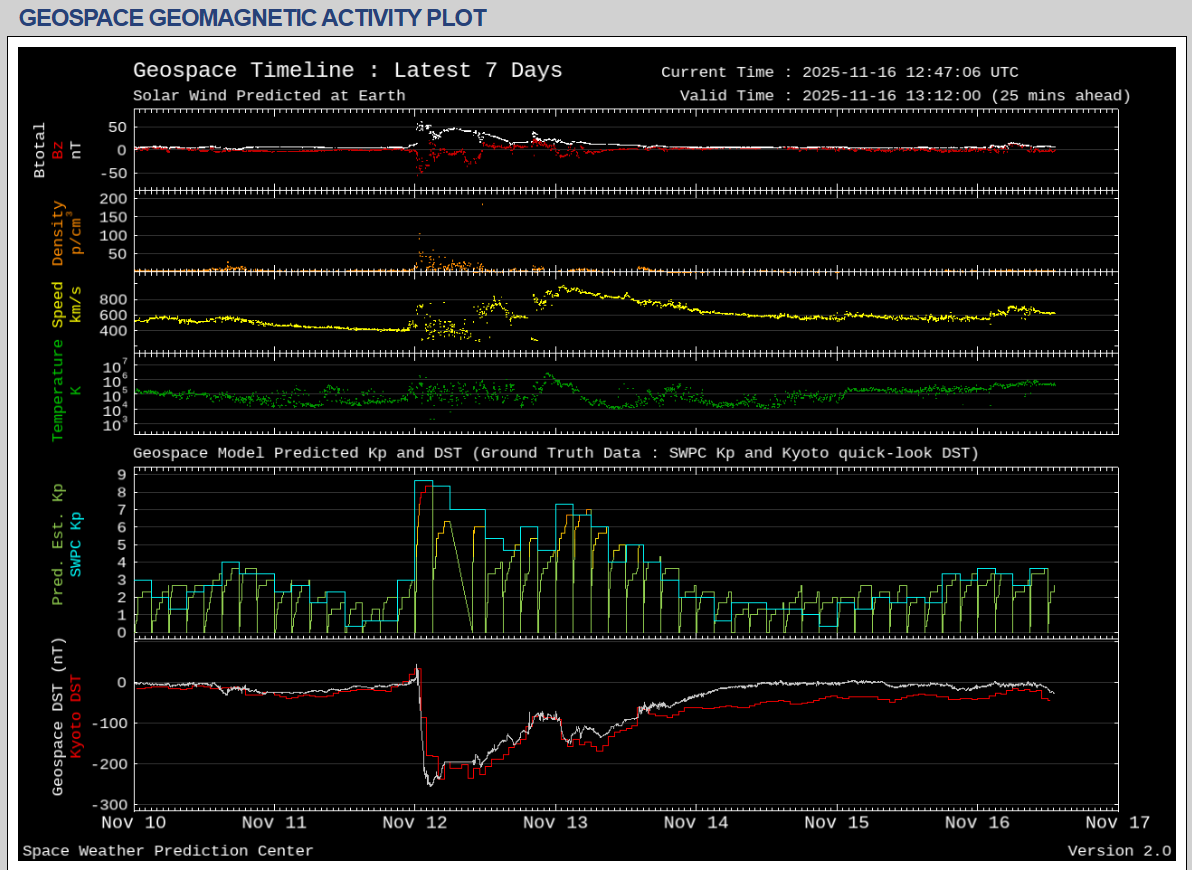Click the red Bz axis label
The width and height of the screenshot is (1192, 870).
(58, 150)
